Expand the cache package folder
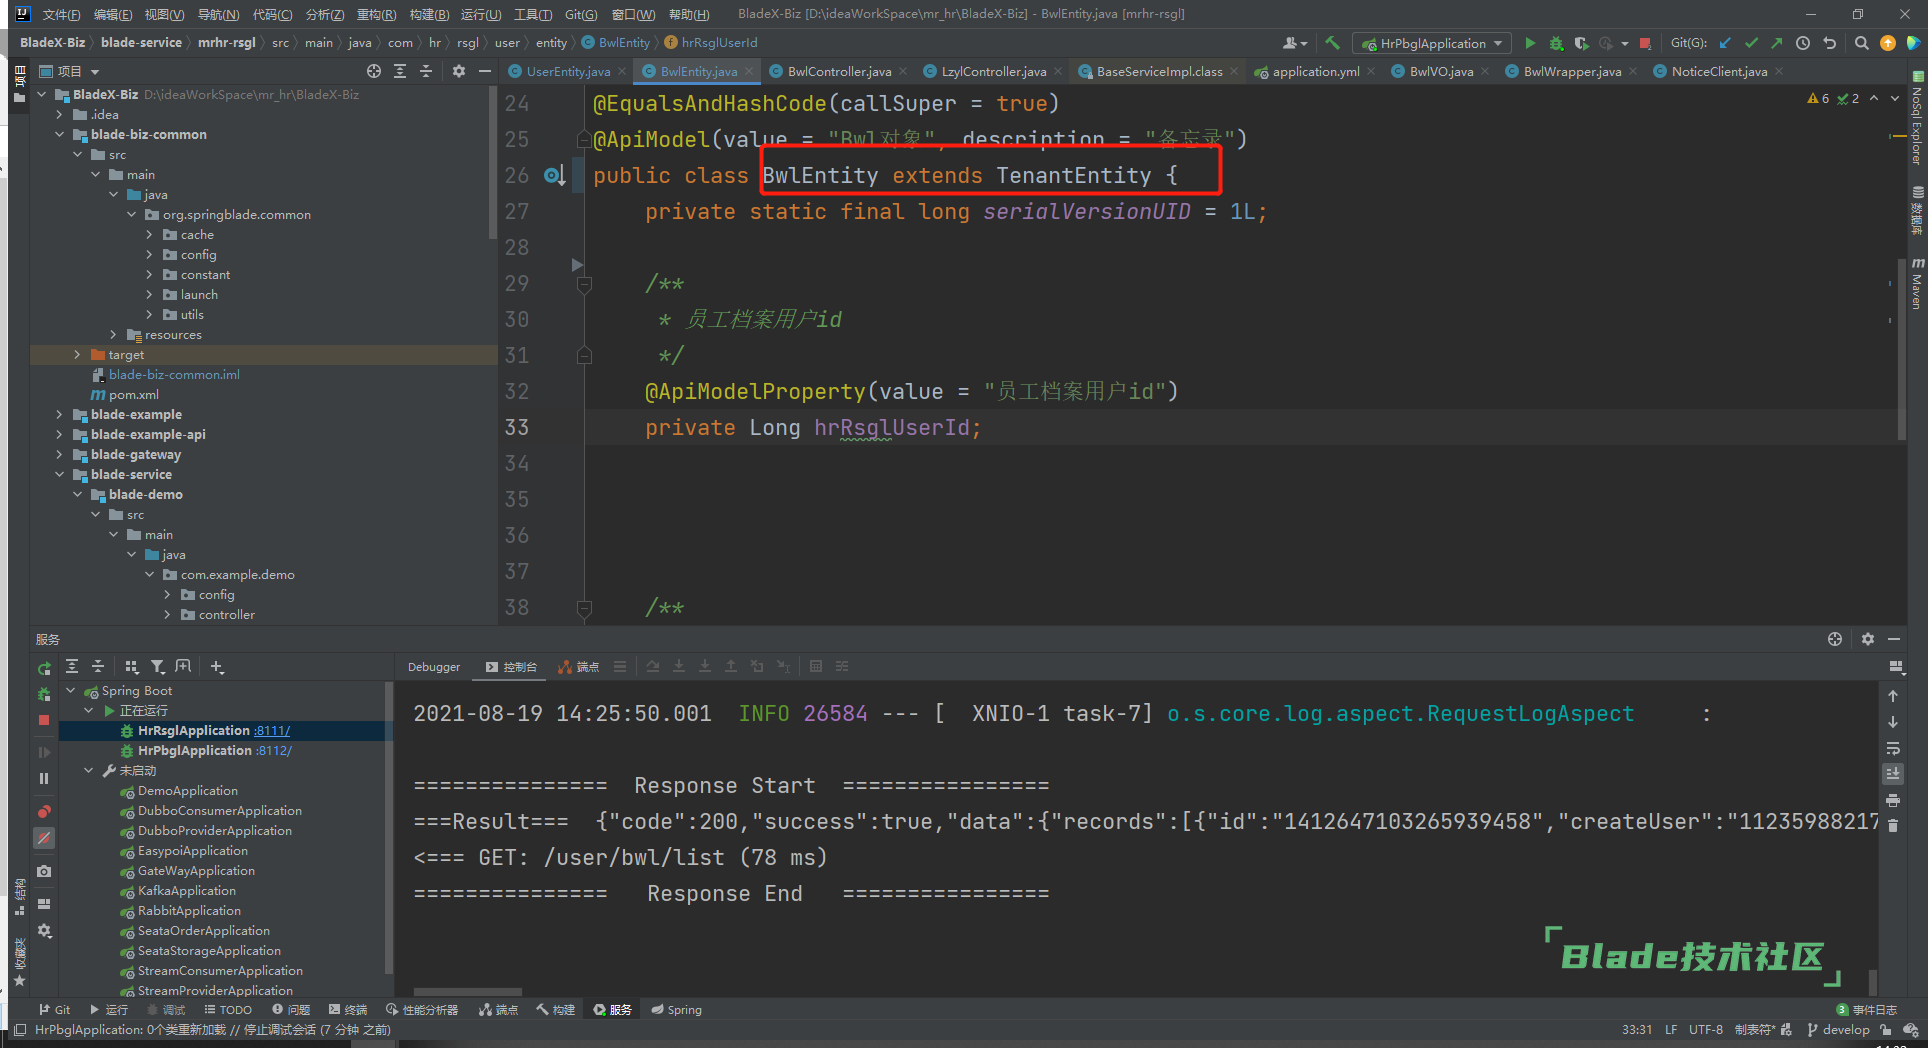Image resolution: width=1928 pixels, height=1048 pixels. pos(150,234)
